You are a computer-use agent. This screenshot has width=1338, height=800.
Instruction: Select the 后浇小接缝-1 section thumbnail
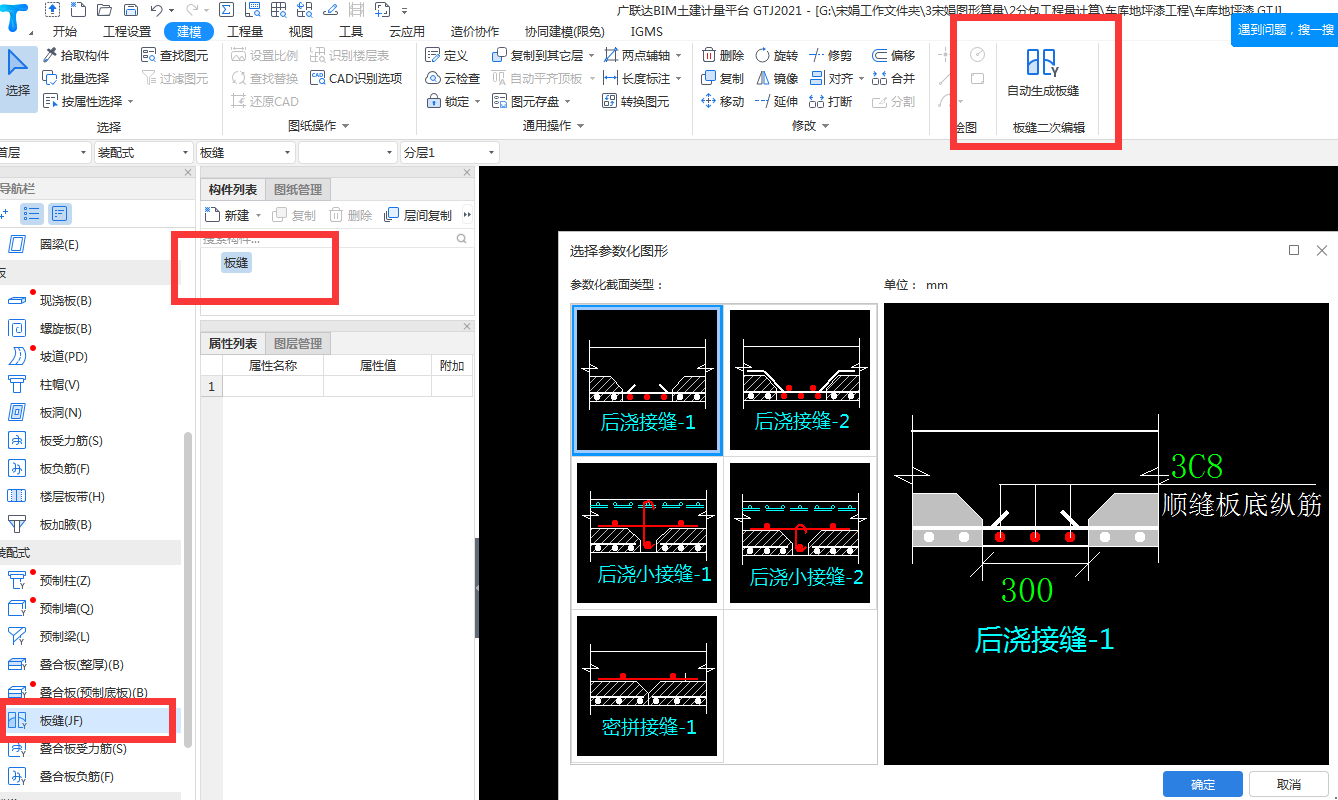click(647, 533)
